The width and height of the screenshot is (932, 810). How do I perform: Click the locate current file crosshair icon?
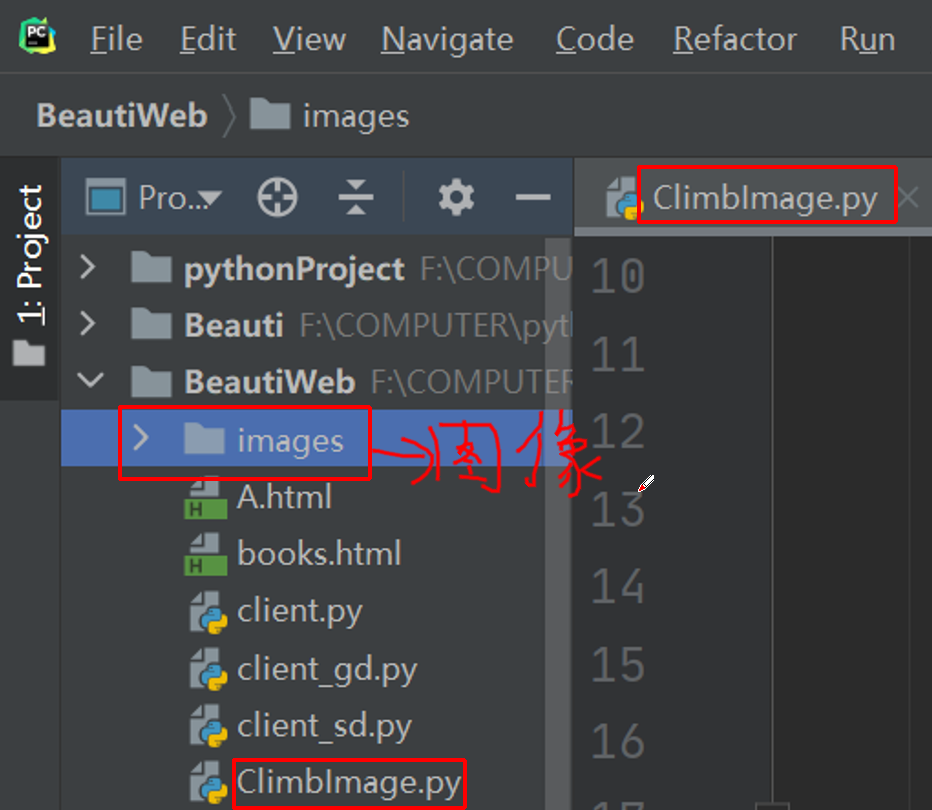277,197
